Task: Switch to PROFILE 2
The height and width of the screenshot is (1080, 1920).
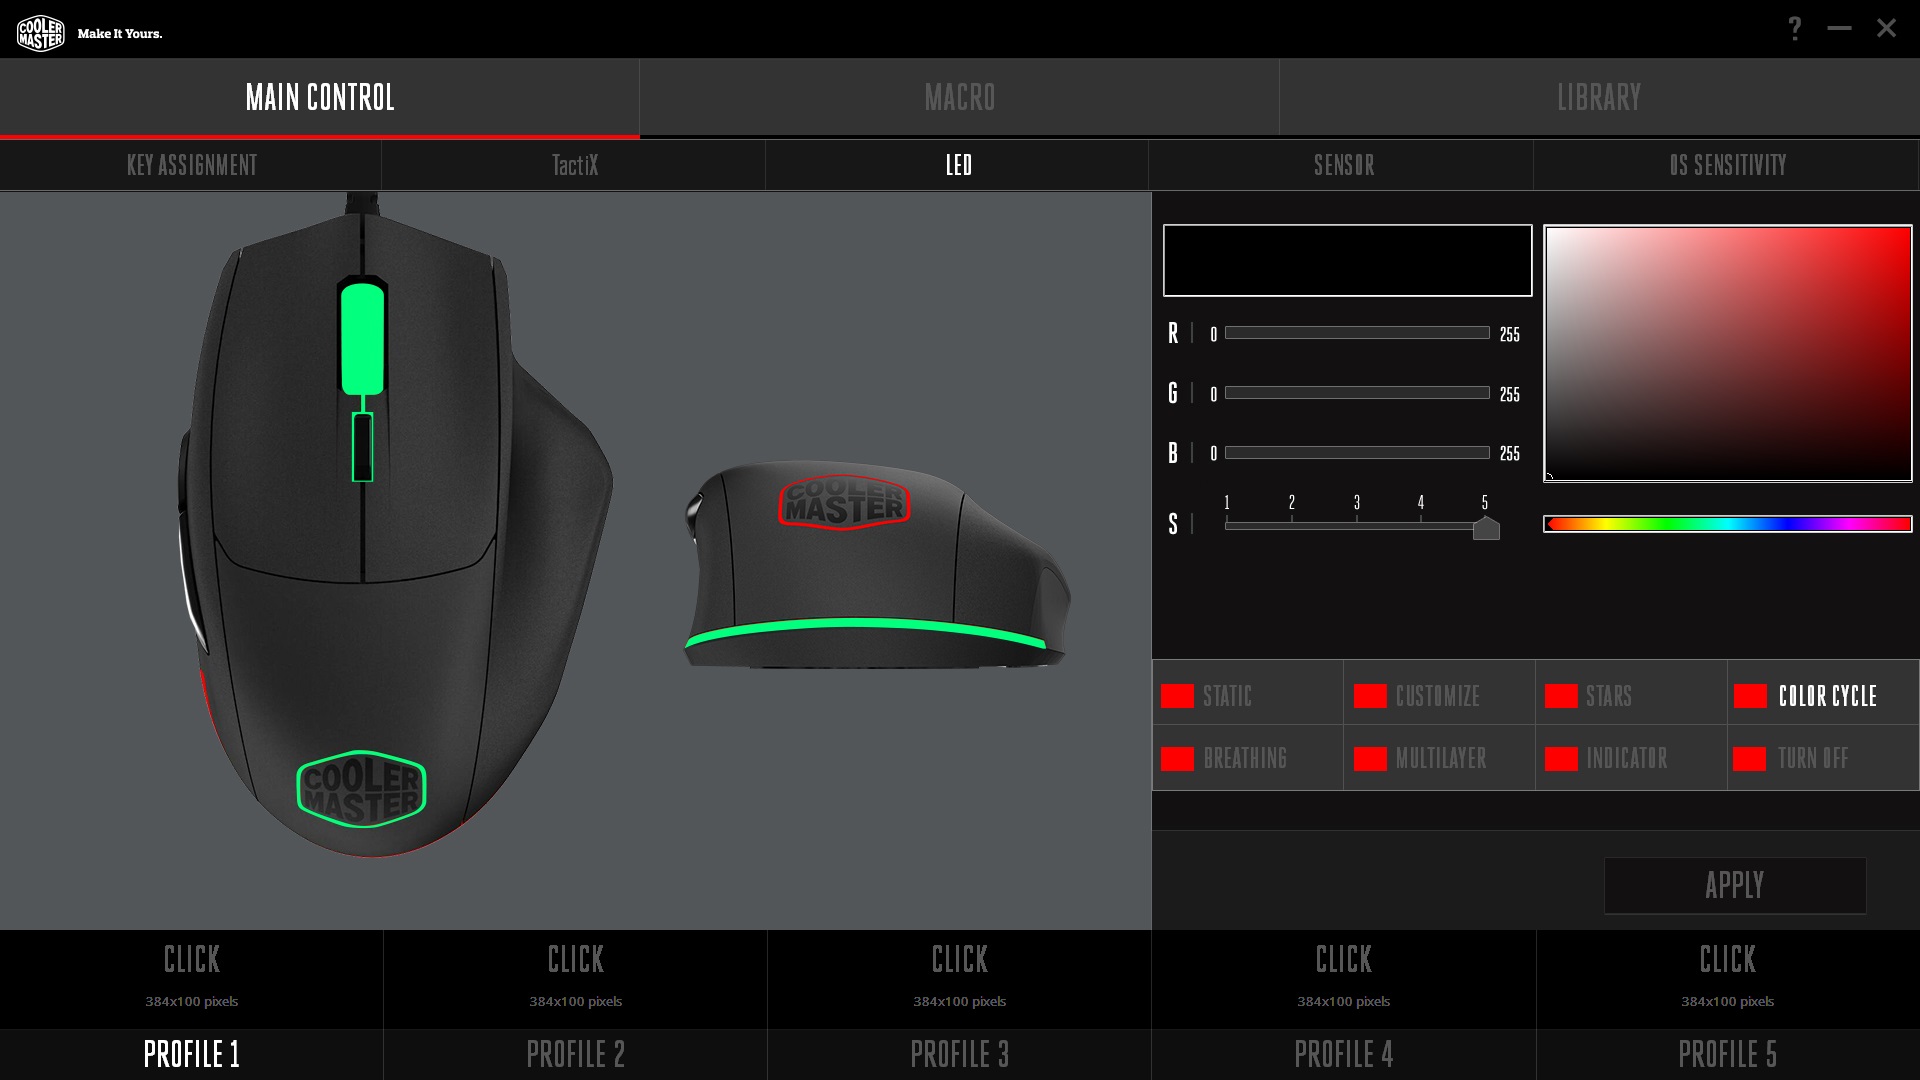Action: pyautogui.click(x=575, y=1054)
